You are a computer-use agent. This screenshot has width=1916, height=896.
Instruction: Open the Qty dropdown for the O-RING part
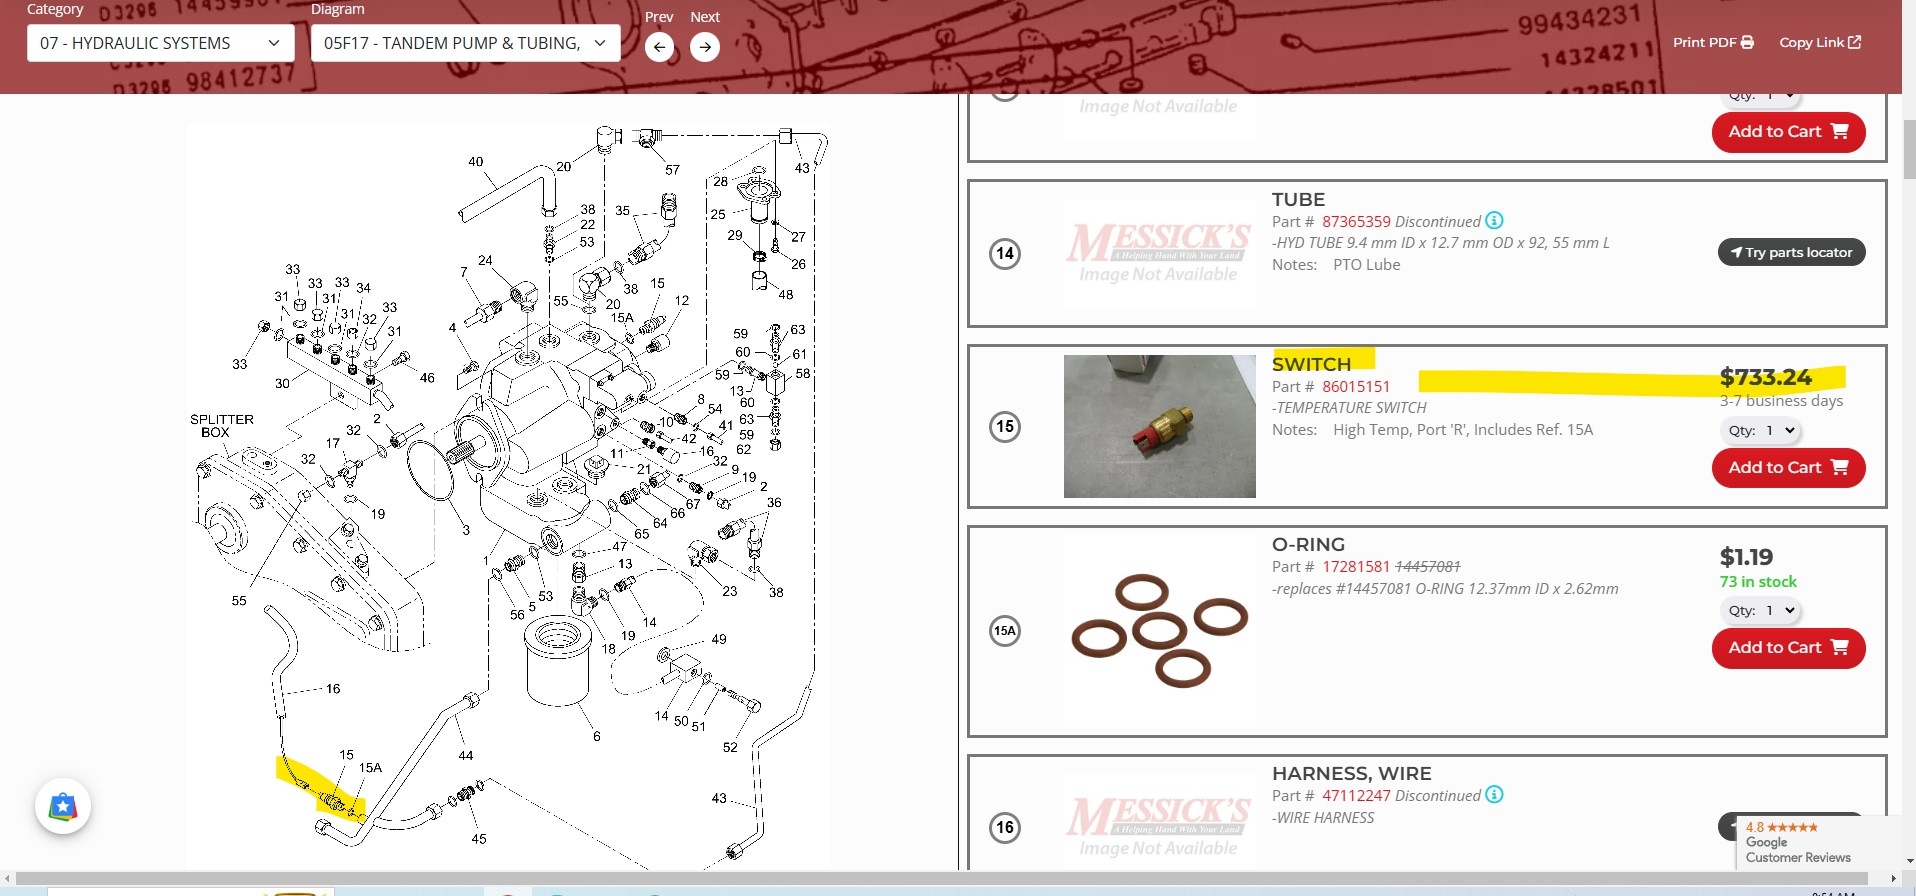tap(1762, 611)
